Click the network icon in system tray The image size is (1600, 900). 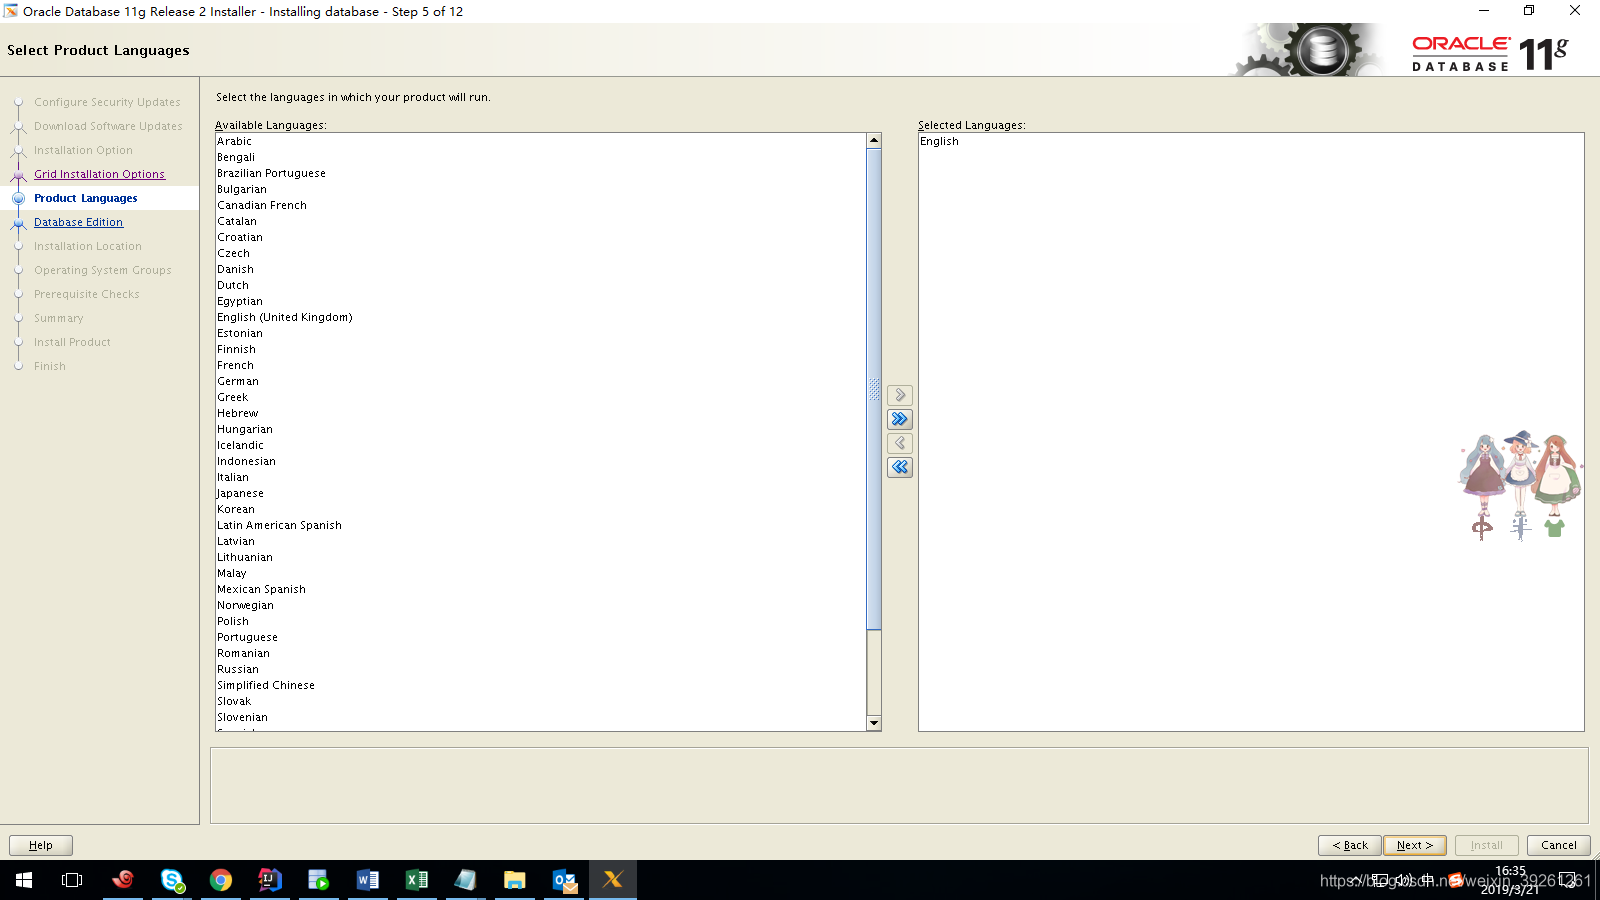[x=1380, y=880]
